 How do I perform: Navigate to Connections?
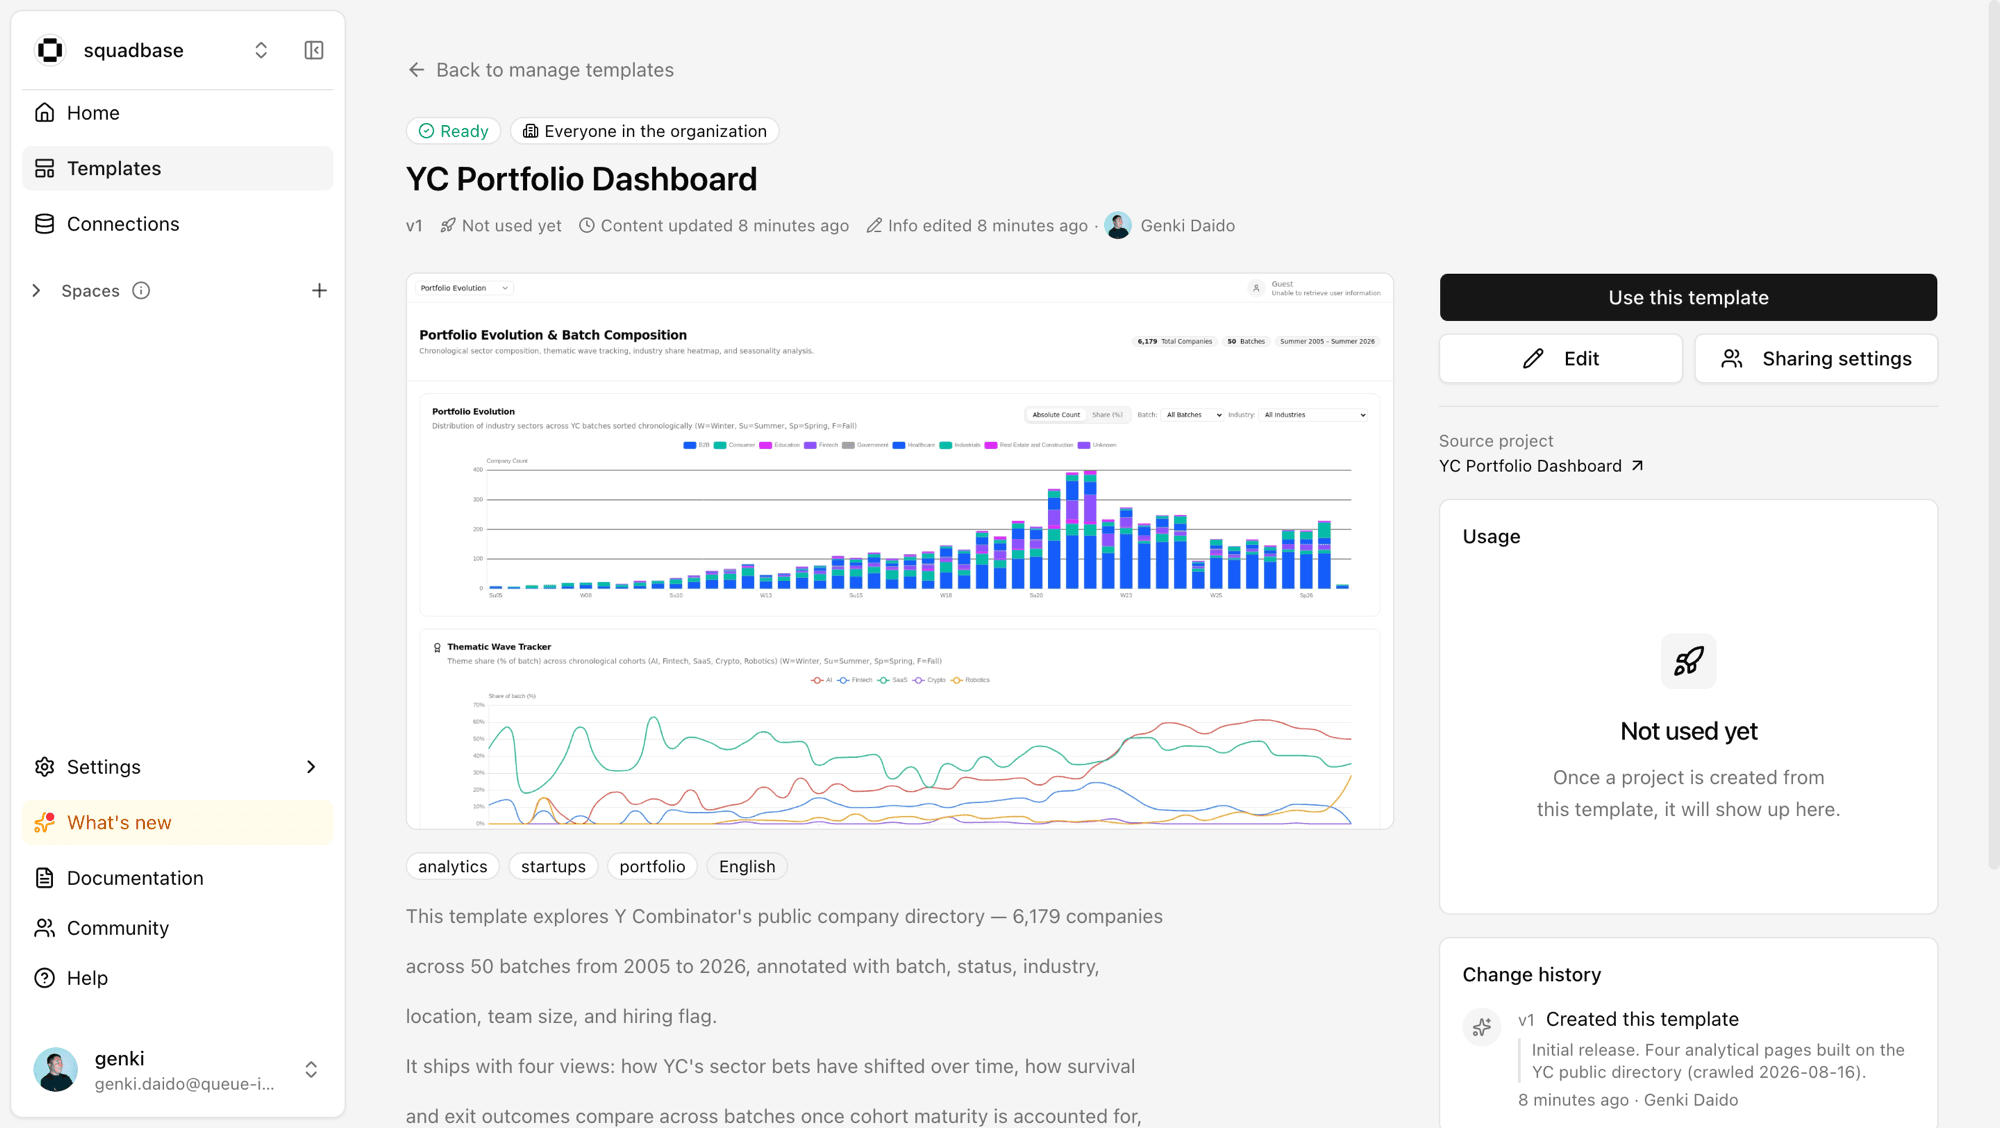(x=177, y=224)
